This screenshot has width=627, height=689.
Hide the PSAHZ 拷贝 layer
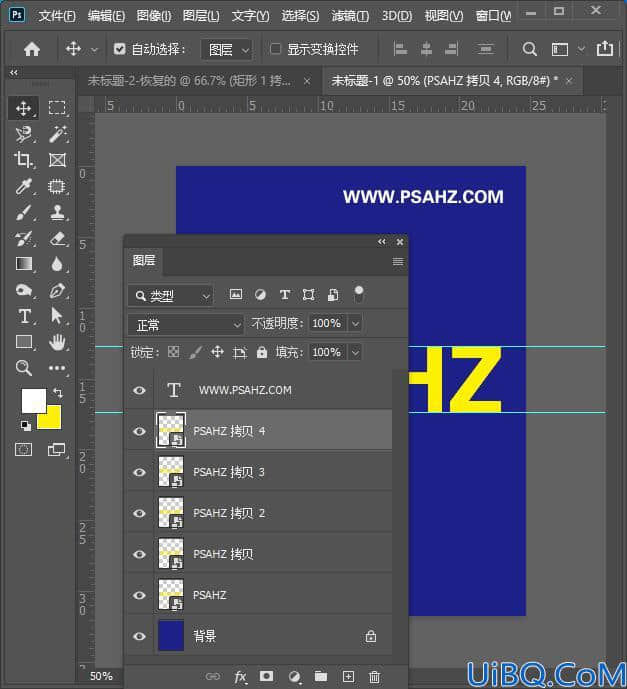(x=139, y=554)
